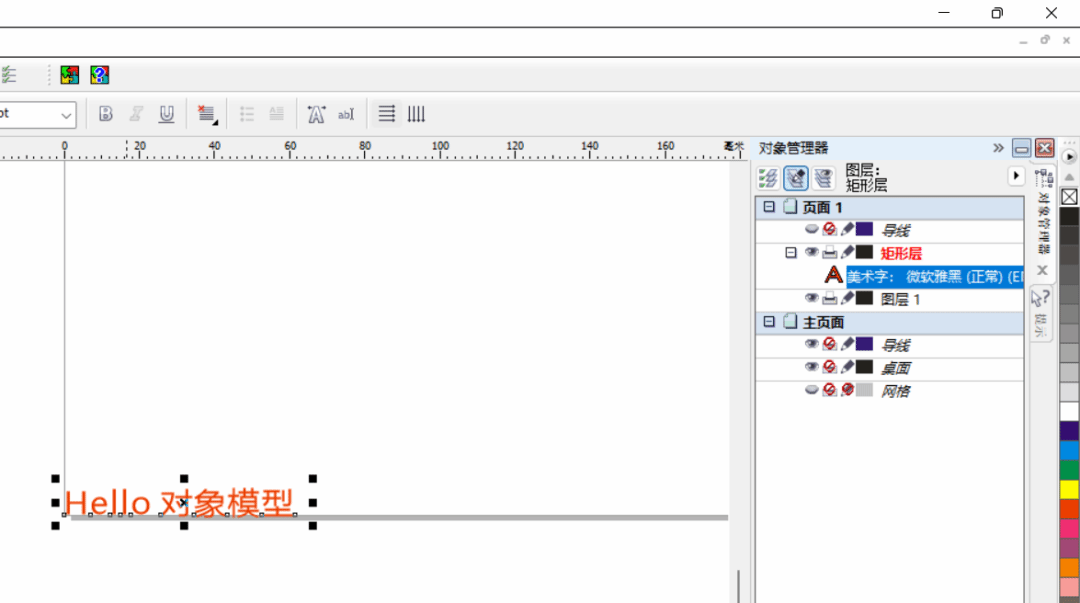Collapse the 页面 1 tree node
Screen dimensions: 1080x603
(x=769, y=207)
